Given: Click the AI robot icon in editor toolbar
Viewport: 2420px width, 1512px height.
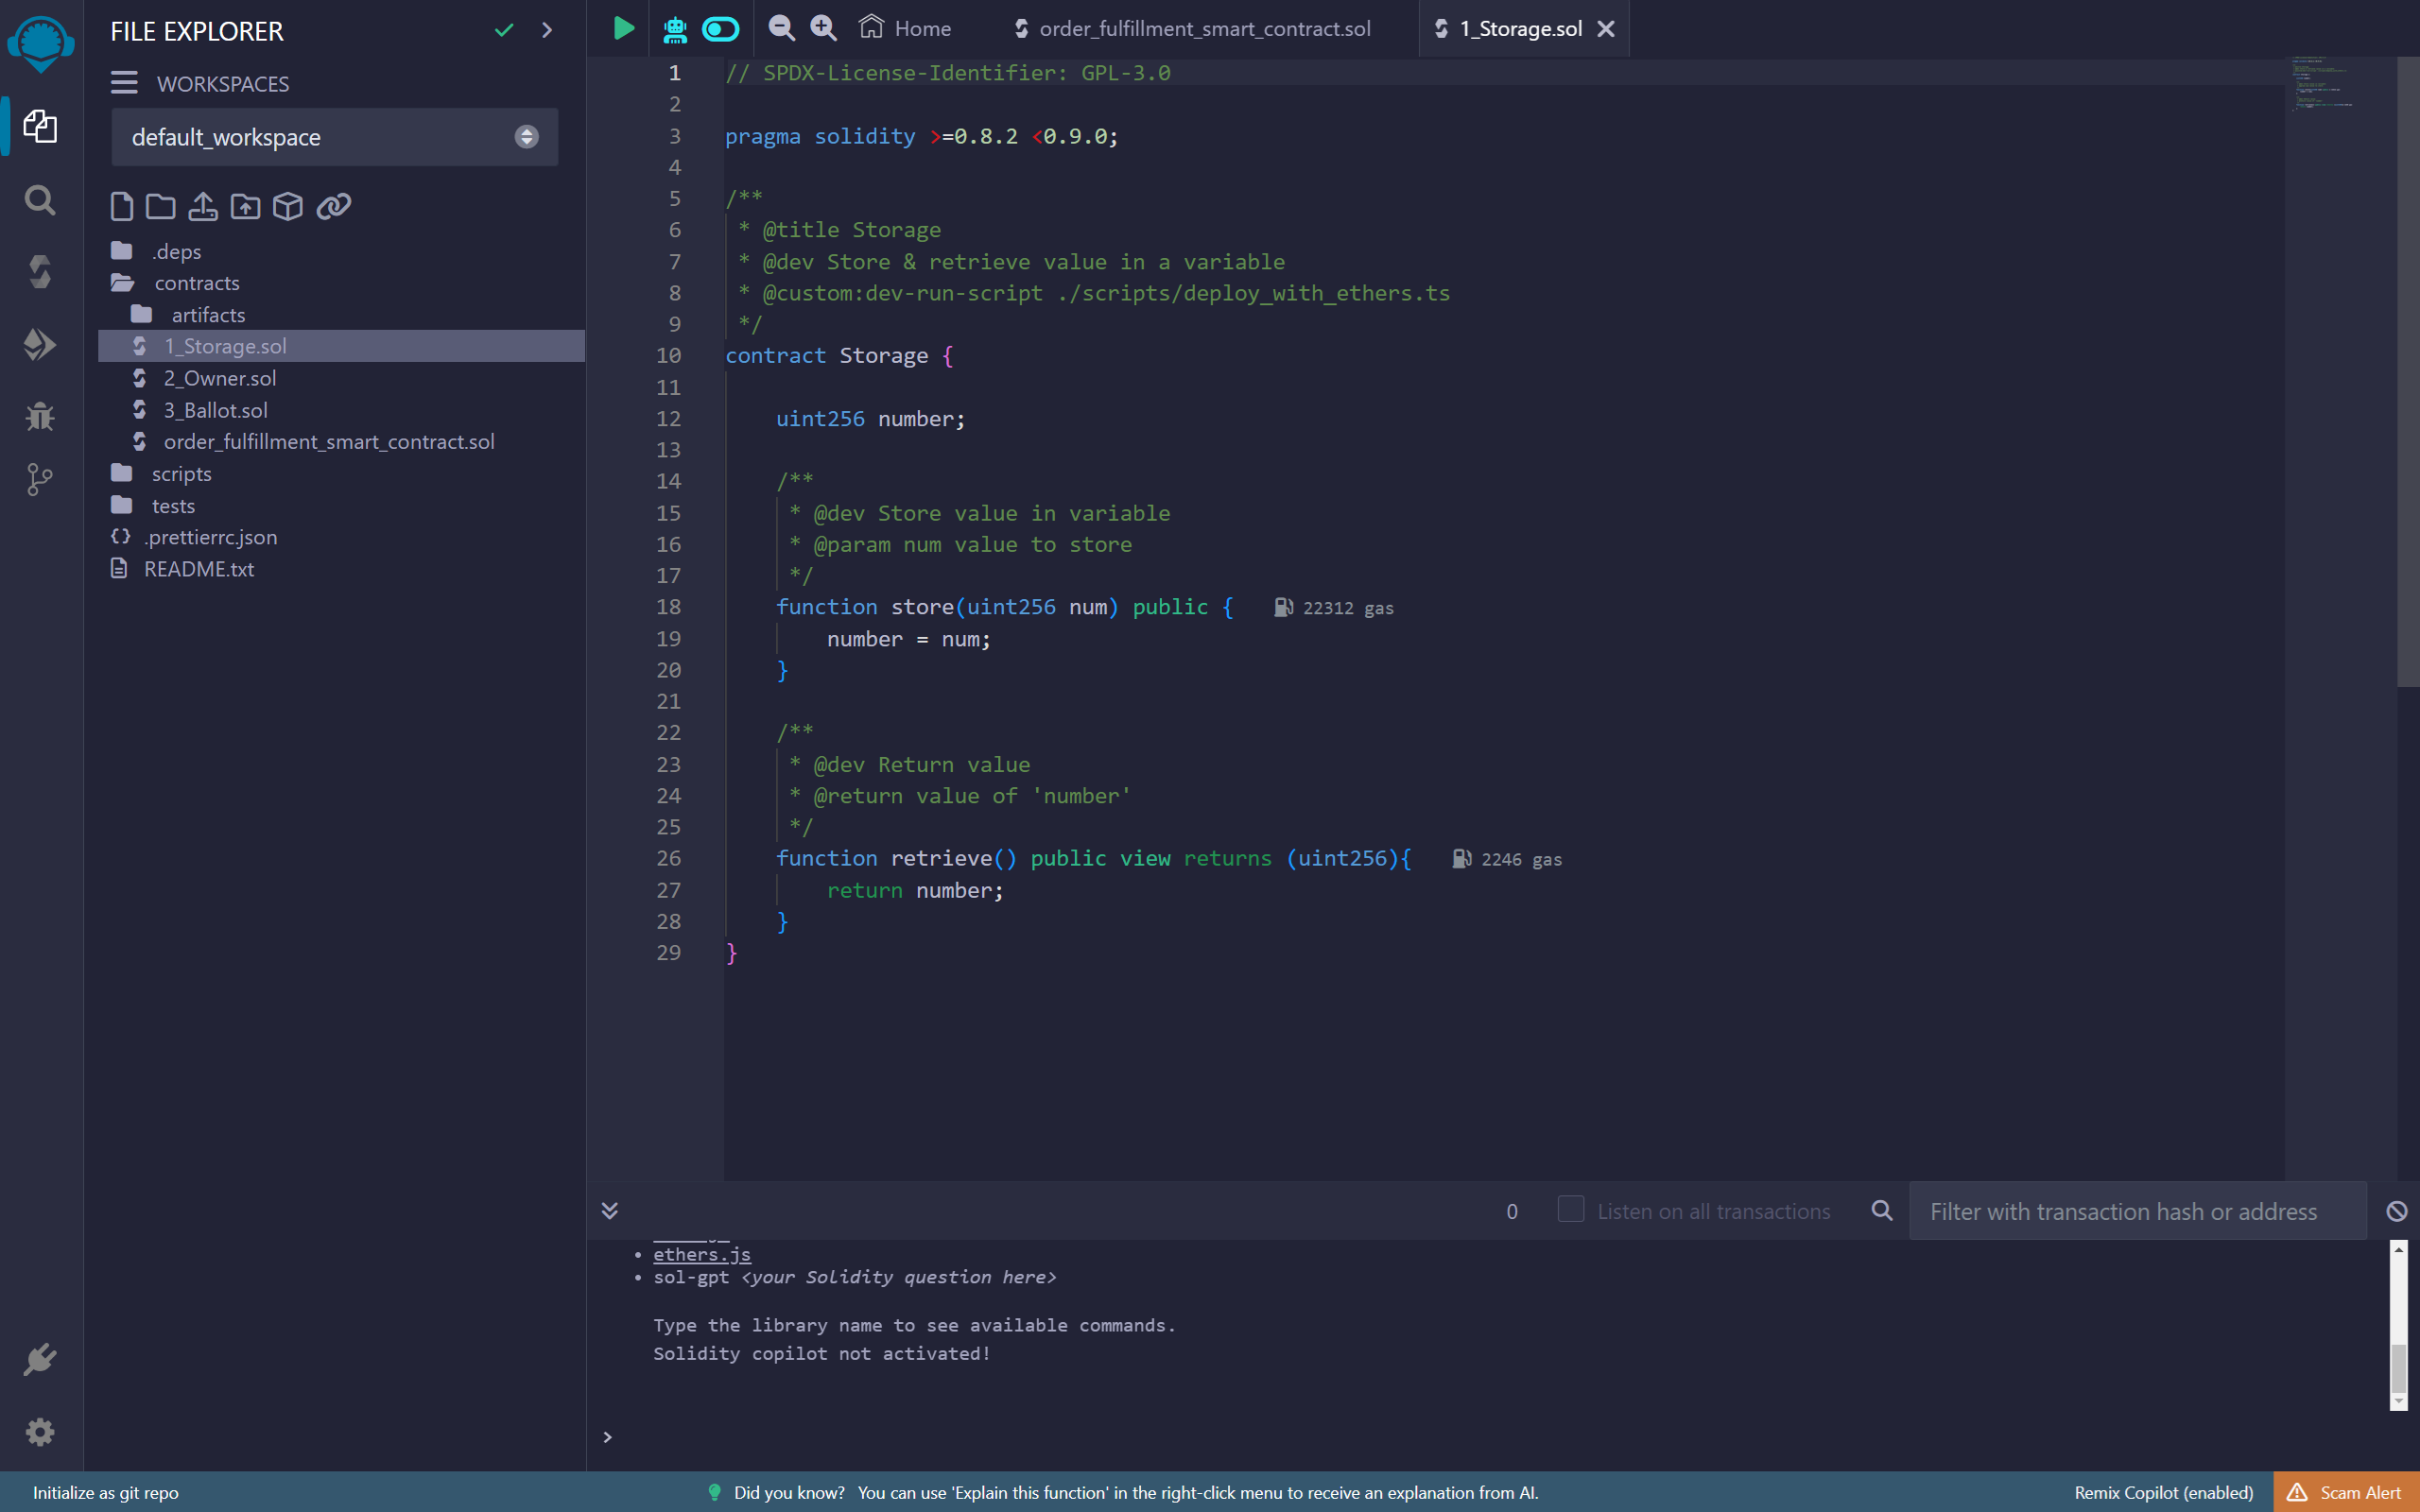Looking at the screenshot, I should click(675, 29).
